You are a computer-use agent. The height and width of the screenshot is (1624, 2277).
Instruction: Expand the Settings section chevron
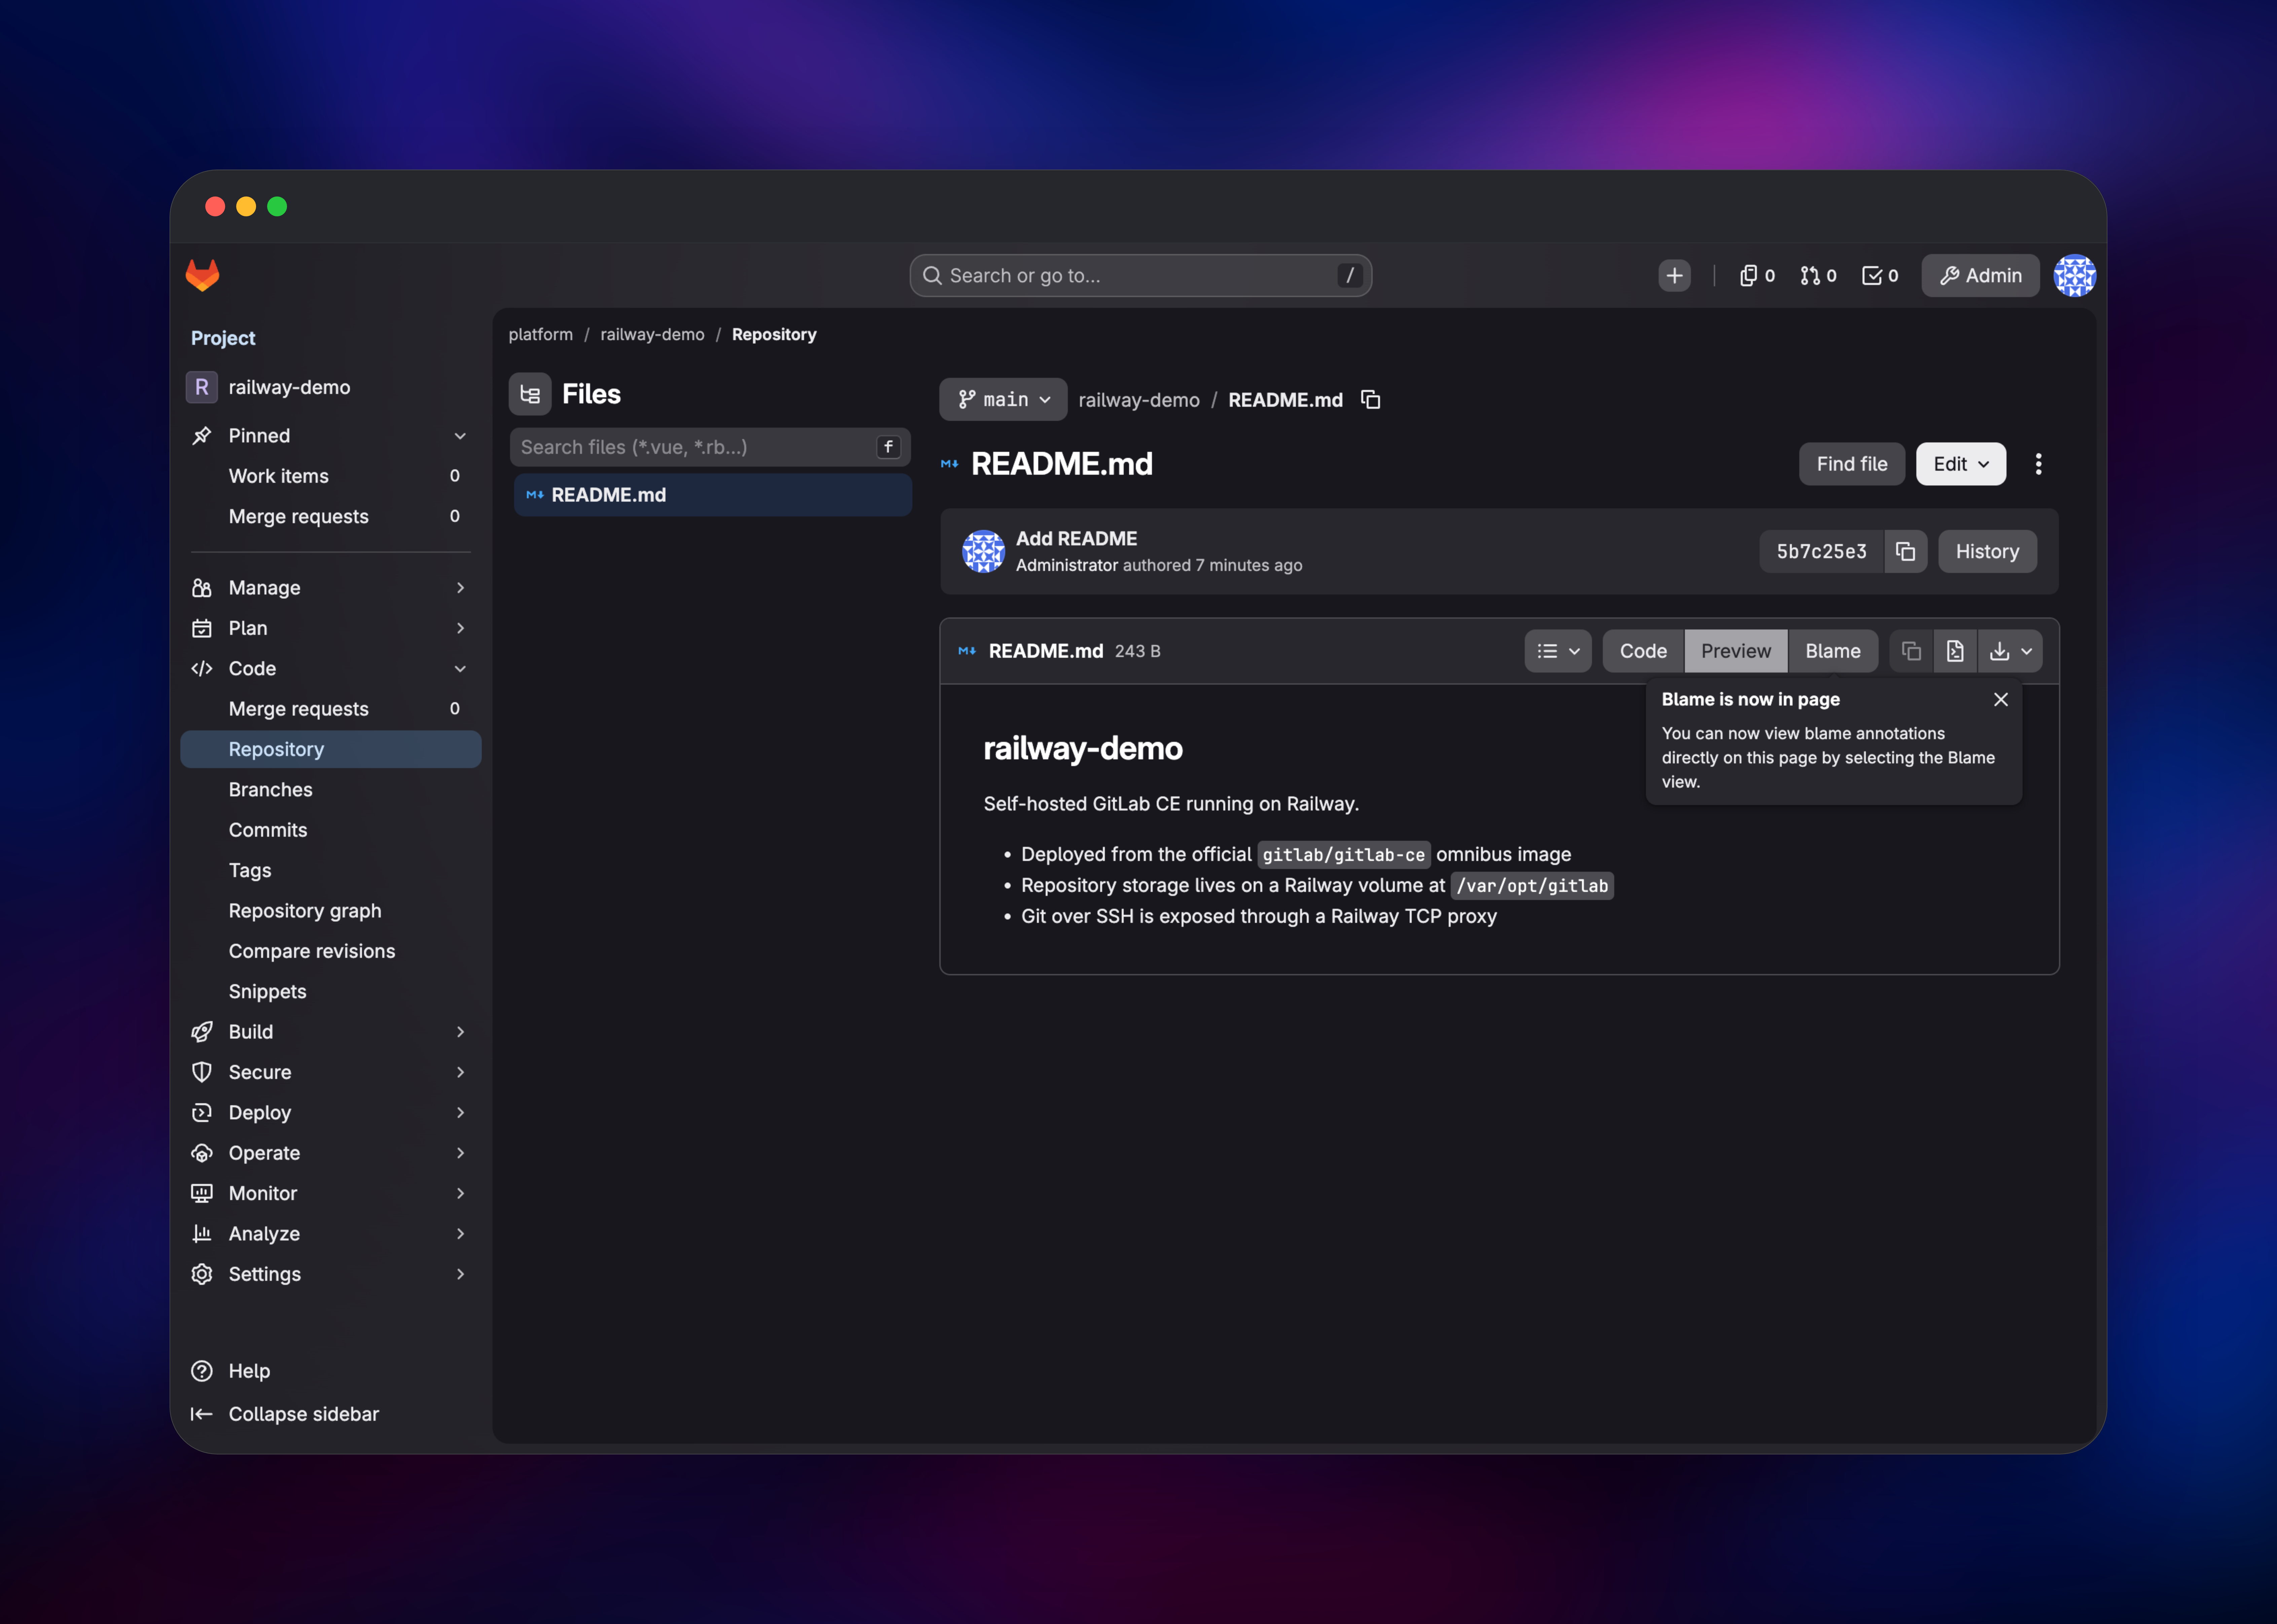(460, 1274)
